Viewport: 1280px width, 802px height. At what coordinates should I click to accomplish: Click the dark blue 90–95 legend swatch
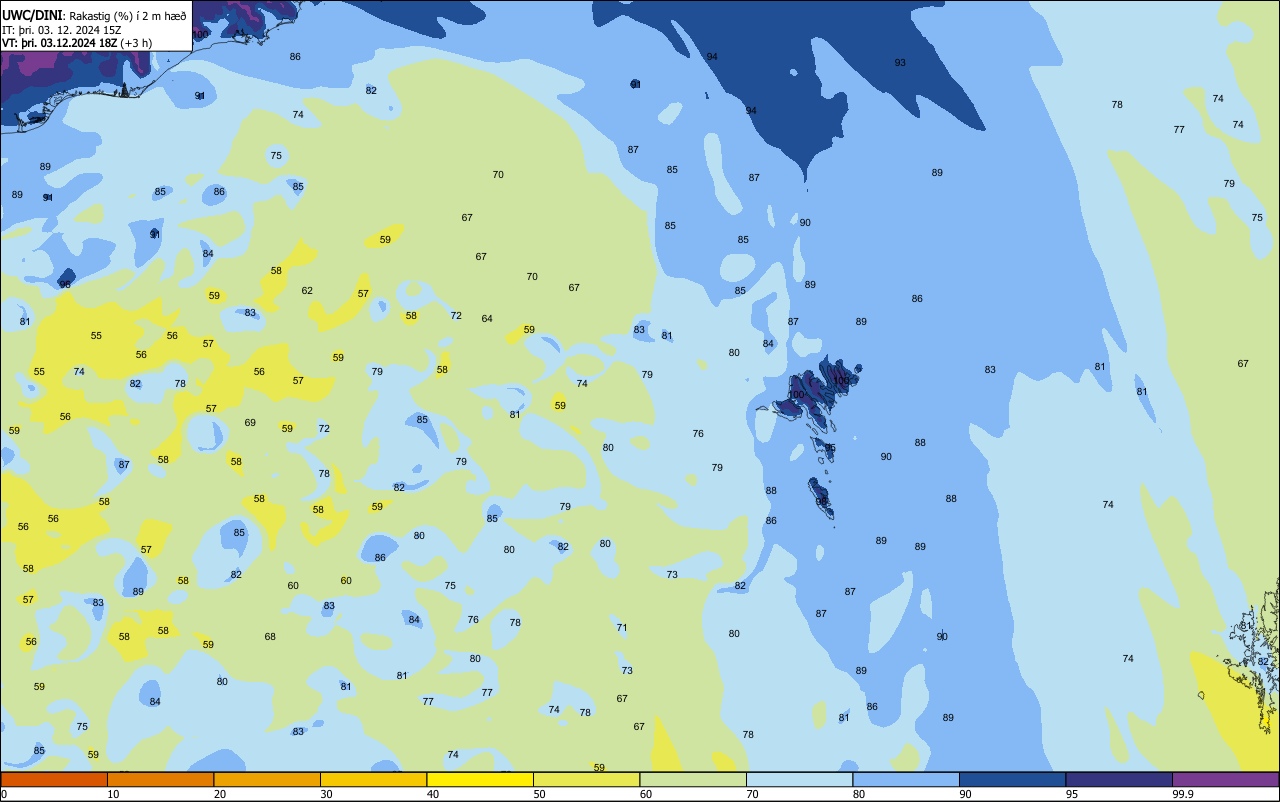coord(1012,779)
